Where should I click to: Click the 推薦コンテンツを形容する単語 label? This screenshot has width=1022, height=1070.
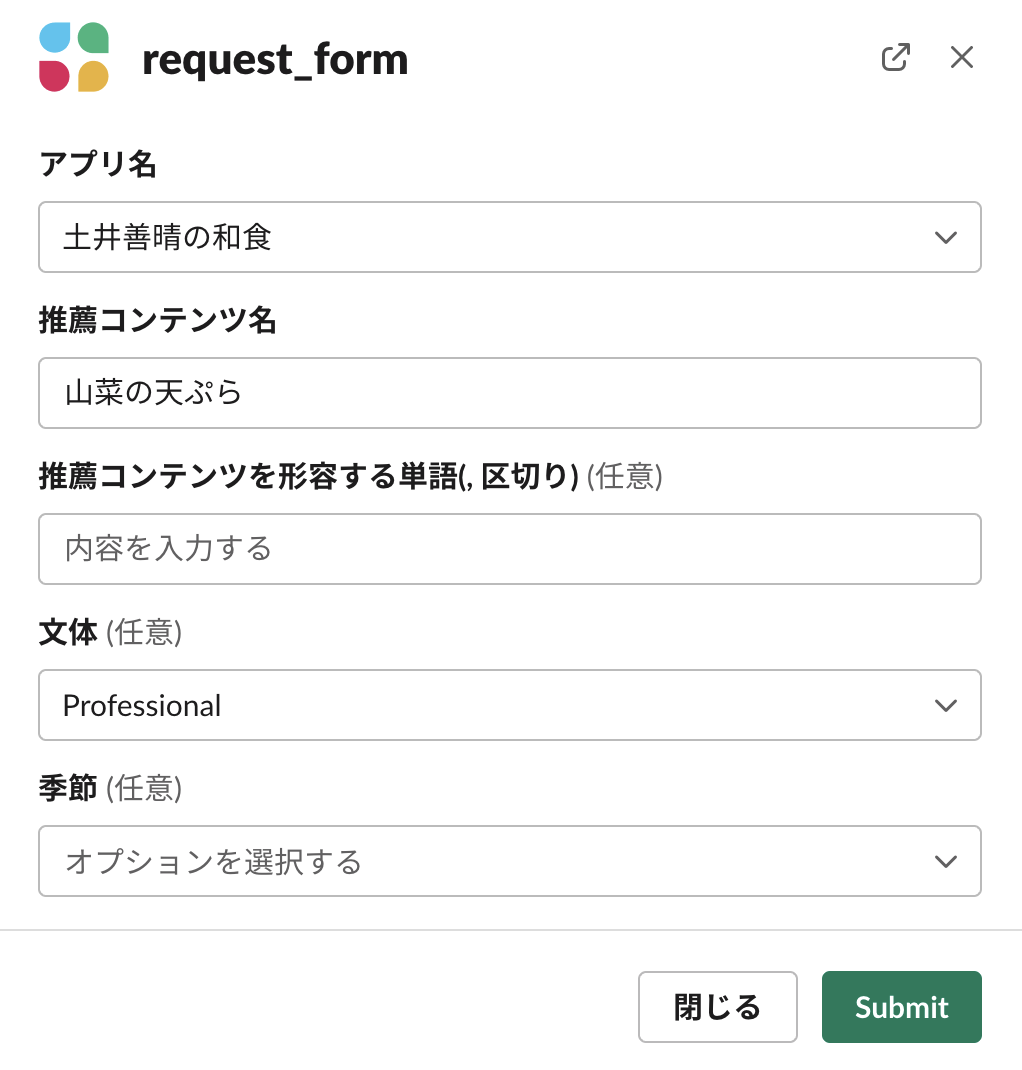pos(309,477)
